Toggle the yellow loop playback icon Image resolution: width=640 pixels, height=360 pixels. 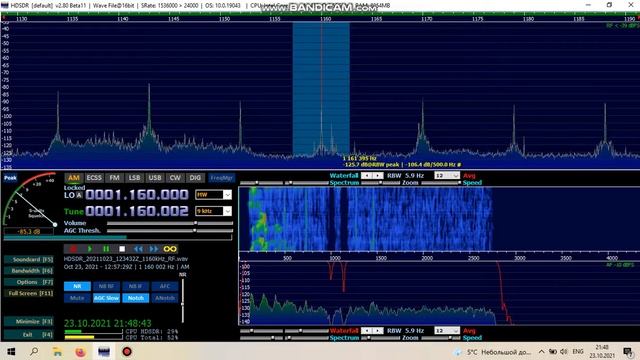[x=170, y=249]
